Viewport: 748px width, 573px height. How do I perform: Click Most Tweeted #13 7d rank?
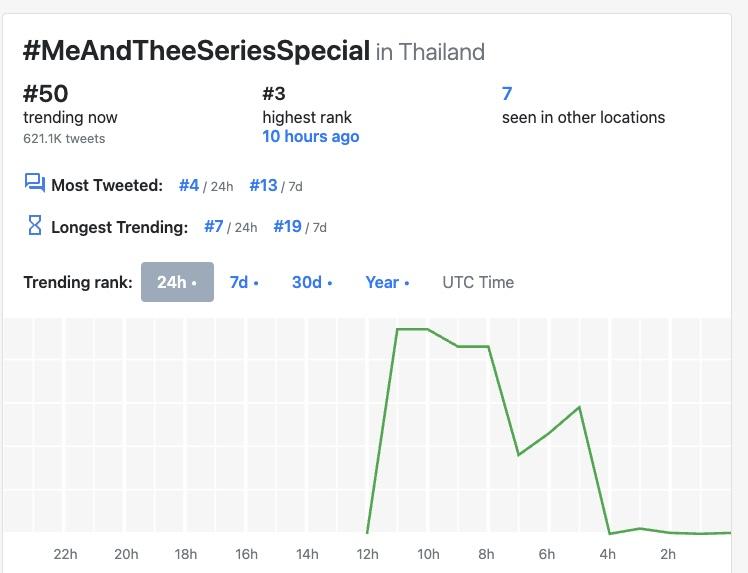(x=263, y=185)
